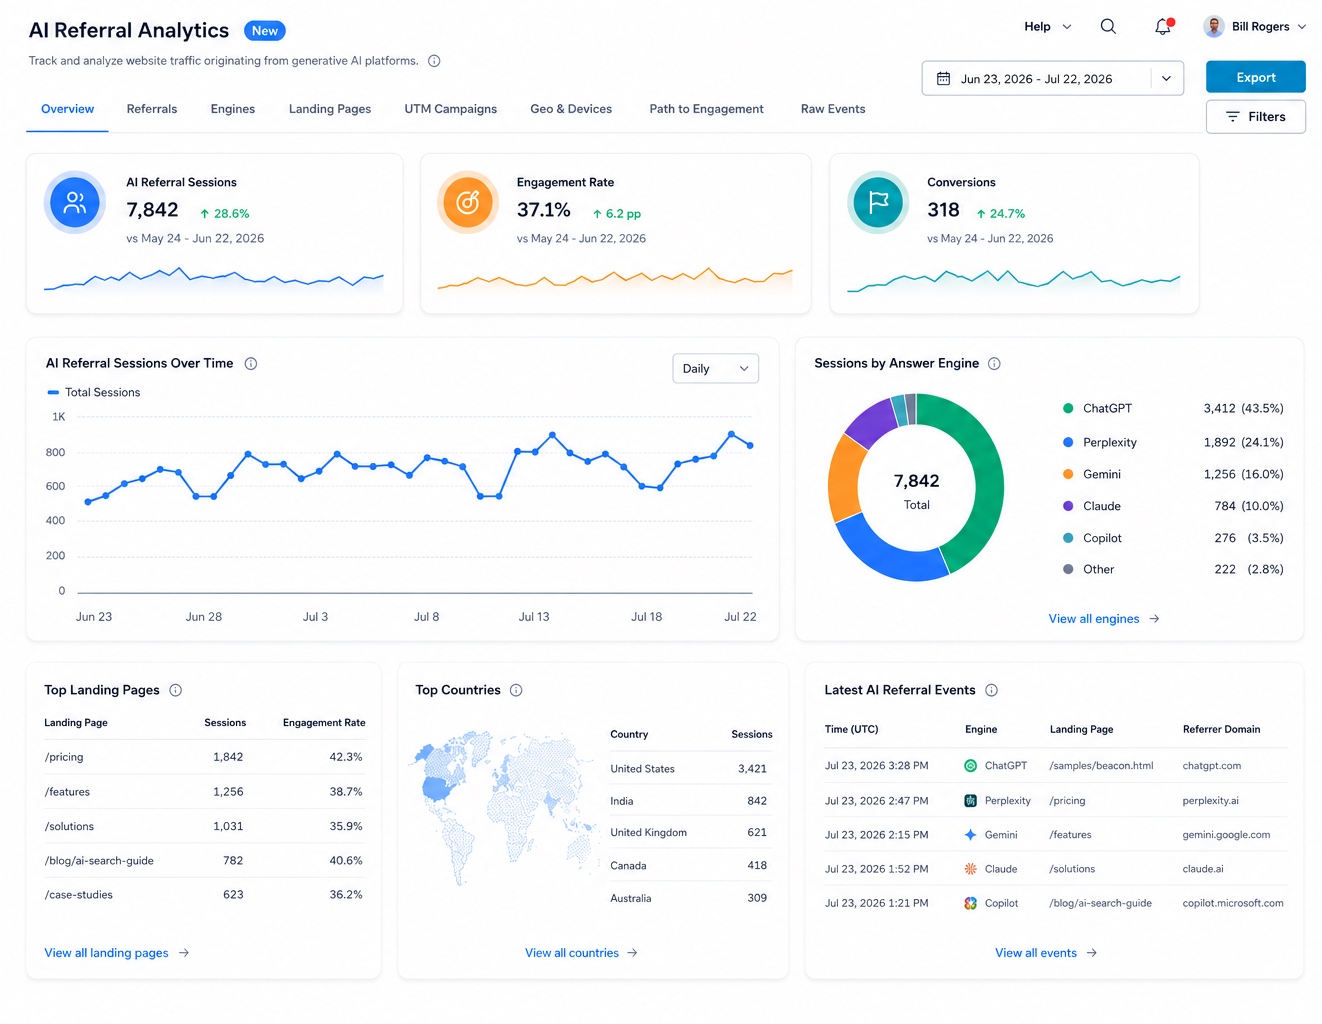This screenshot has width=1322, height=1024.
Task: Click the Export button
Action: click(x=1256, y=78)
